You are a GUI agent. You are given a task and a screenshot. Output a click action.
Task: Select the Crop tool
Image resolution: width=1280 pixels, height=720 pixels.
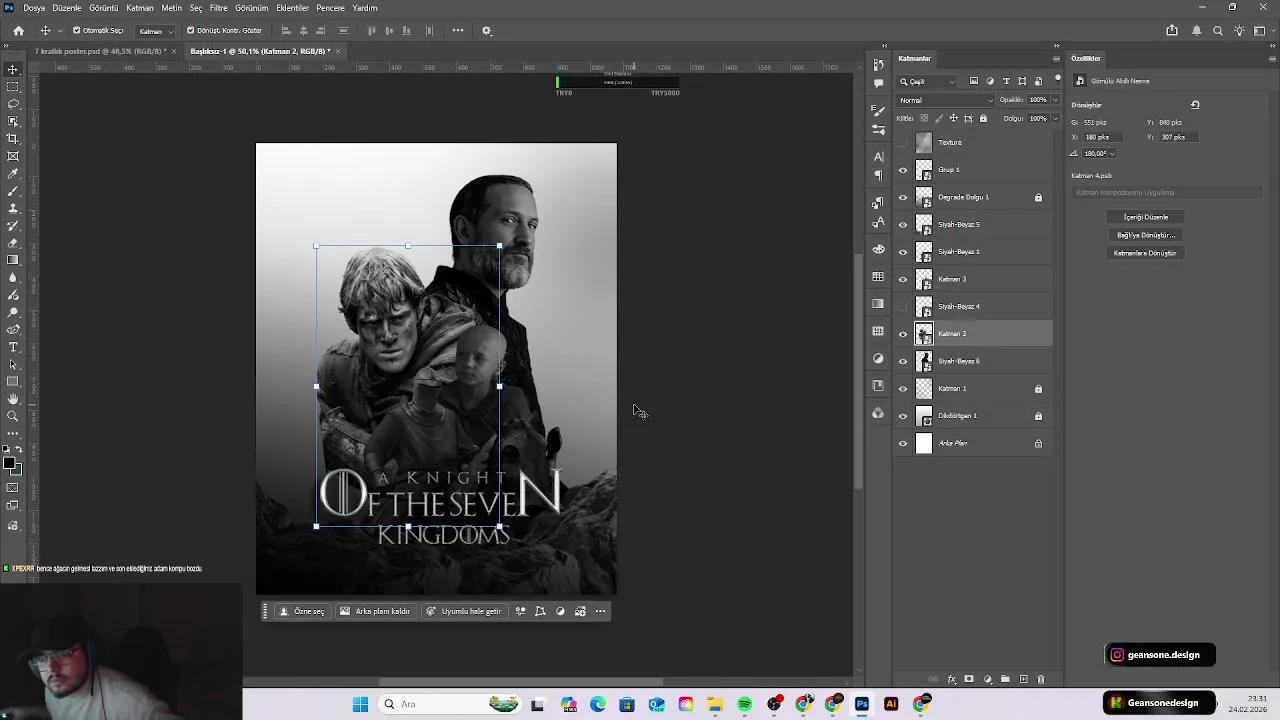(x=13, y=139)
